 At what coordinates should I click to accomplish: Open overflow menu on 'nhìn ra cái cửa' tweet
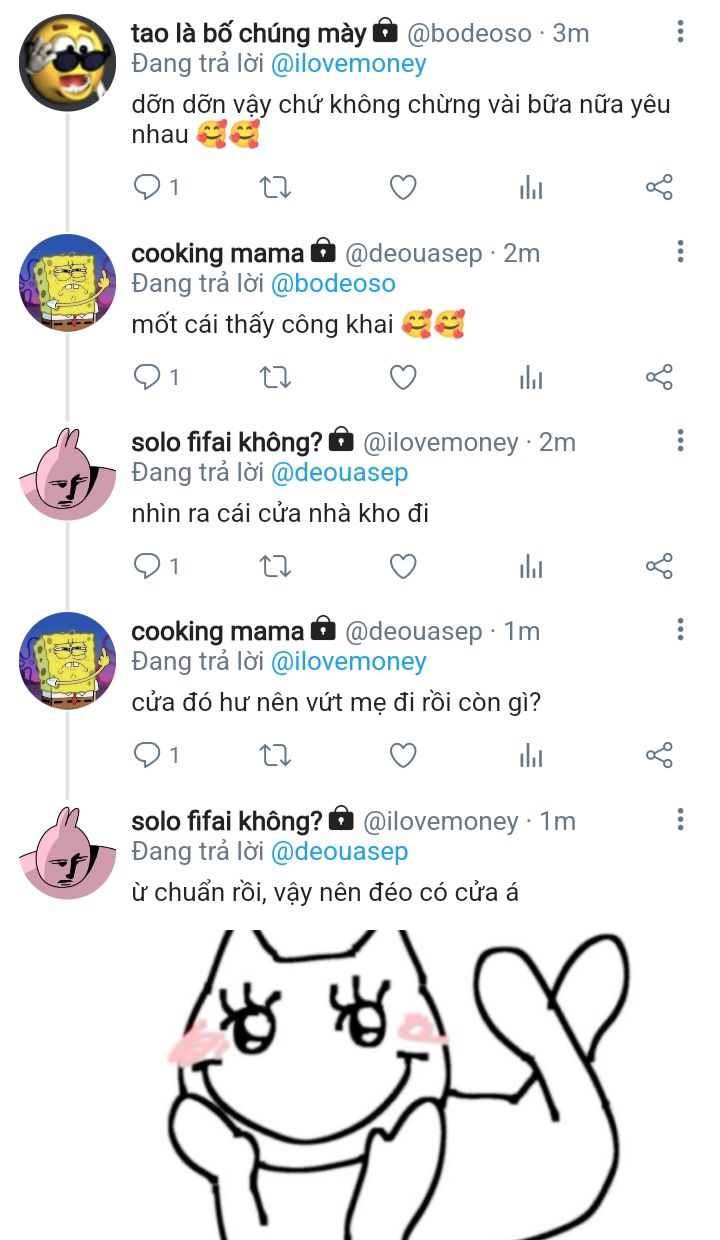680,441
